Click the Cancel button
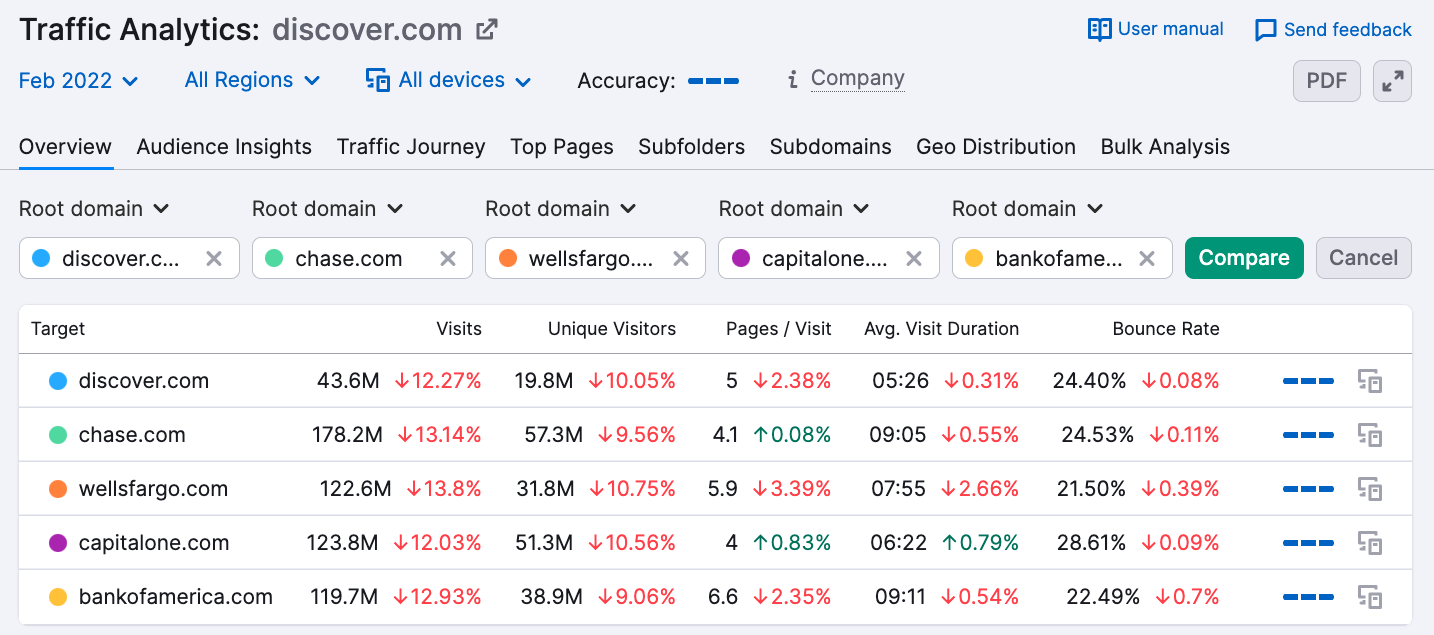1434x635 pixels. tap(1364, 258)
